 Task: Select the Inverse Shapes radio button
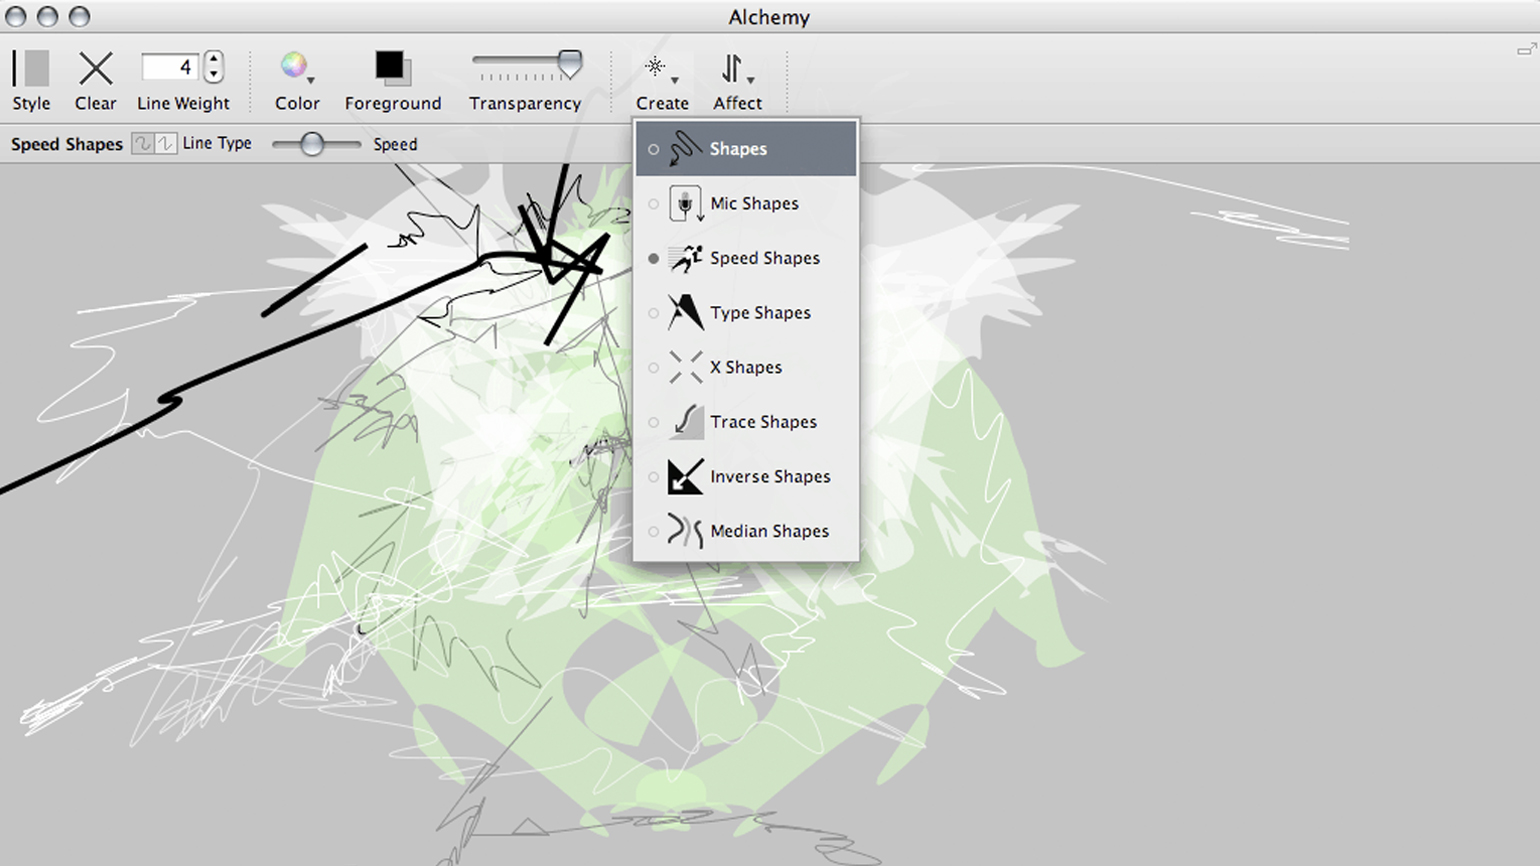tap(654, 478)
